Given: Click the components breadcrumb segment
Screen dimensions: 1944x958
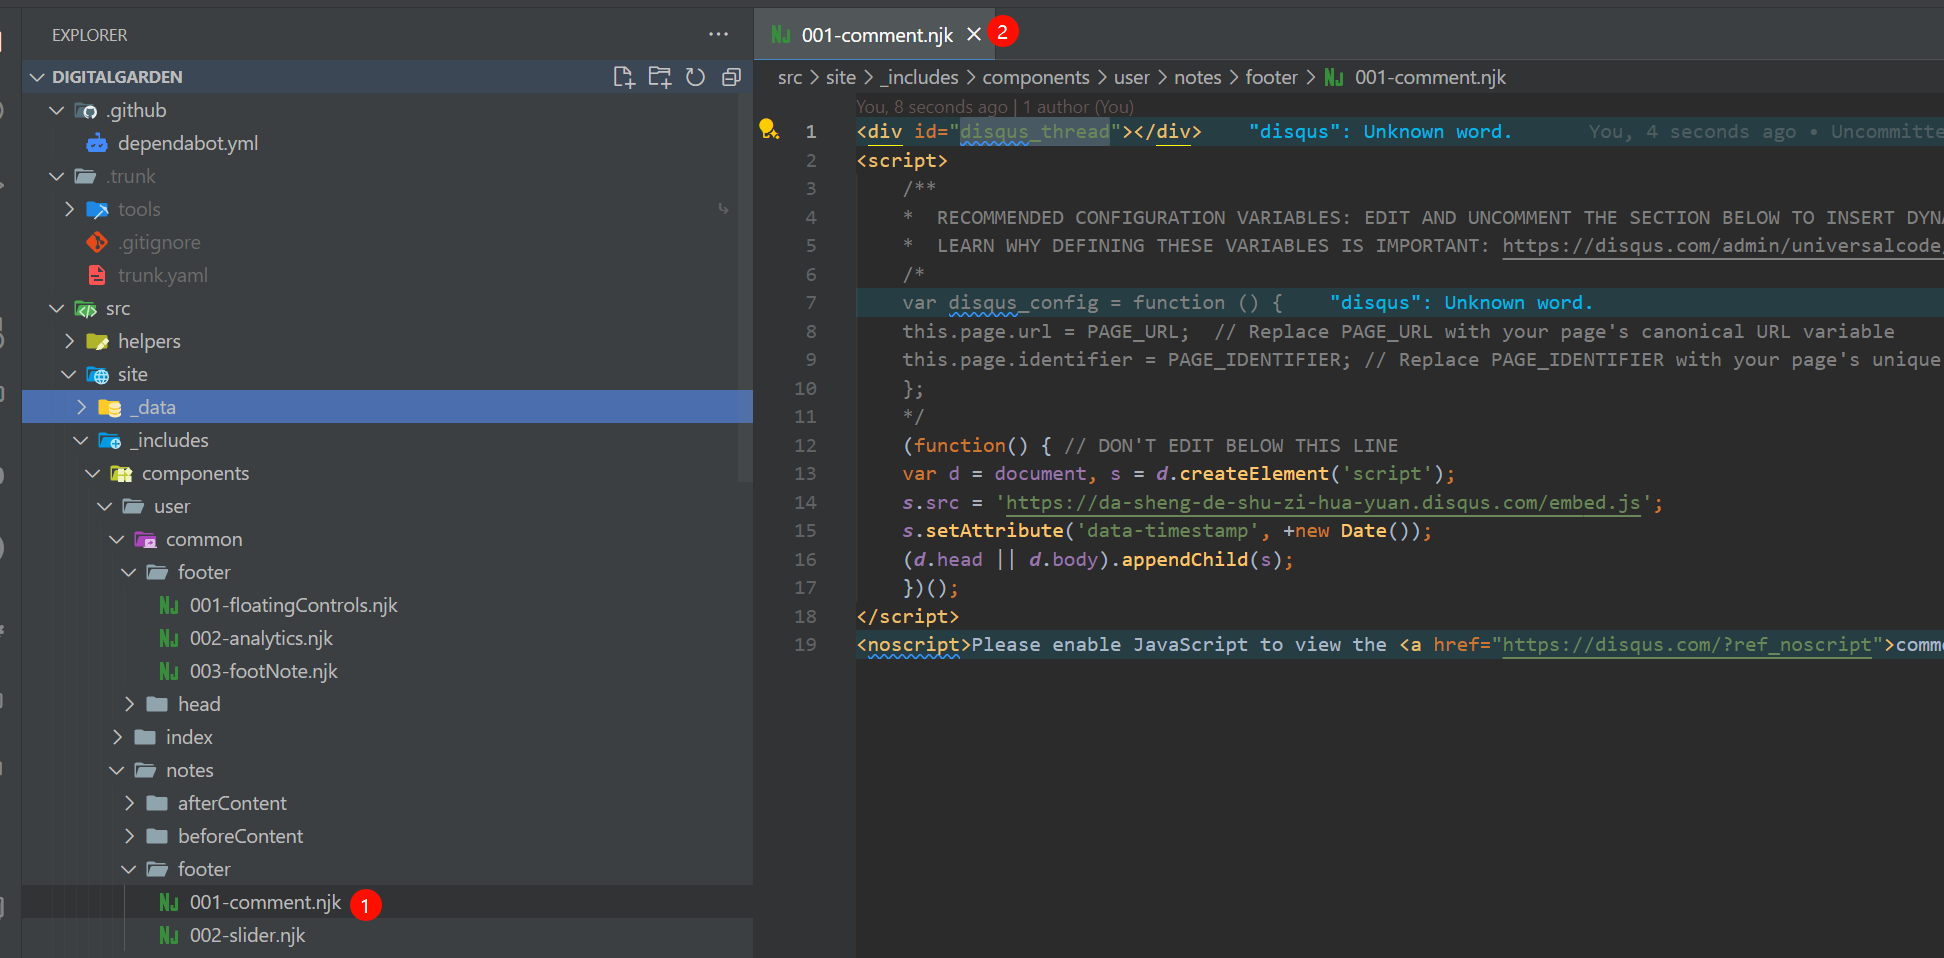Looking at the screenshot, I should [1036, 77].
